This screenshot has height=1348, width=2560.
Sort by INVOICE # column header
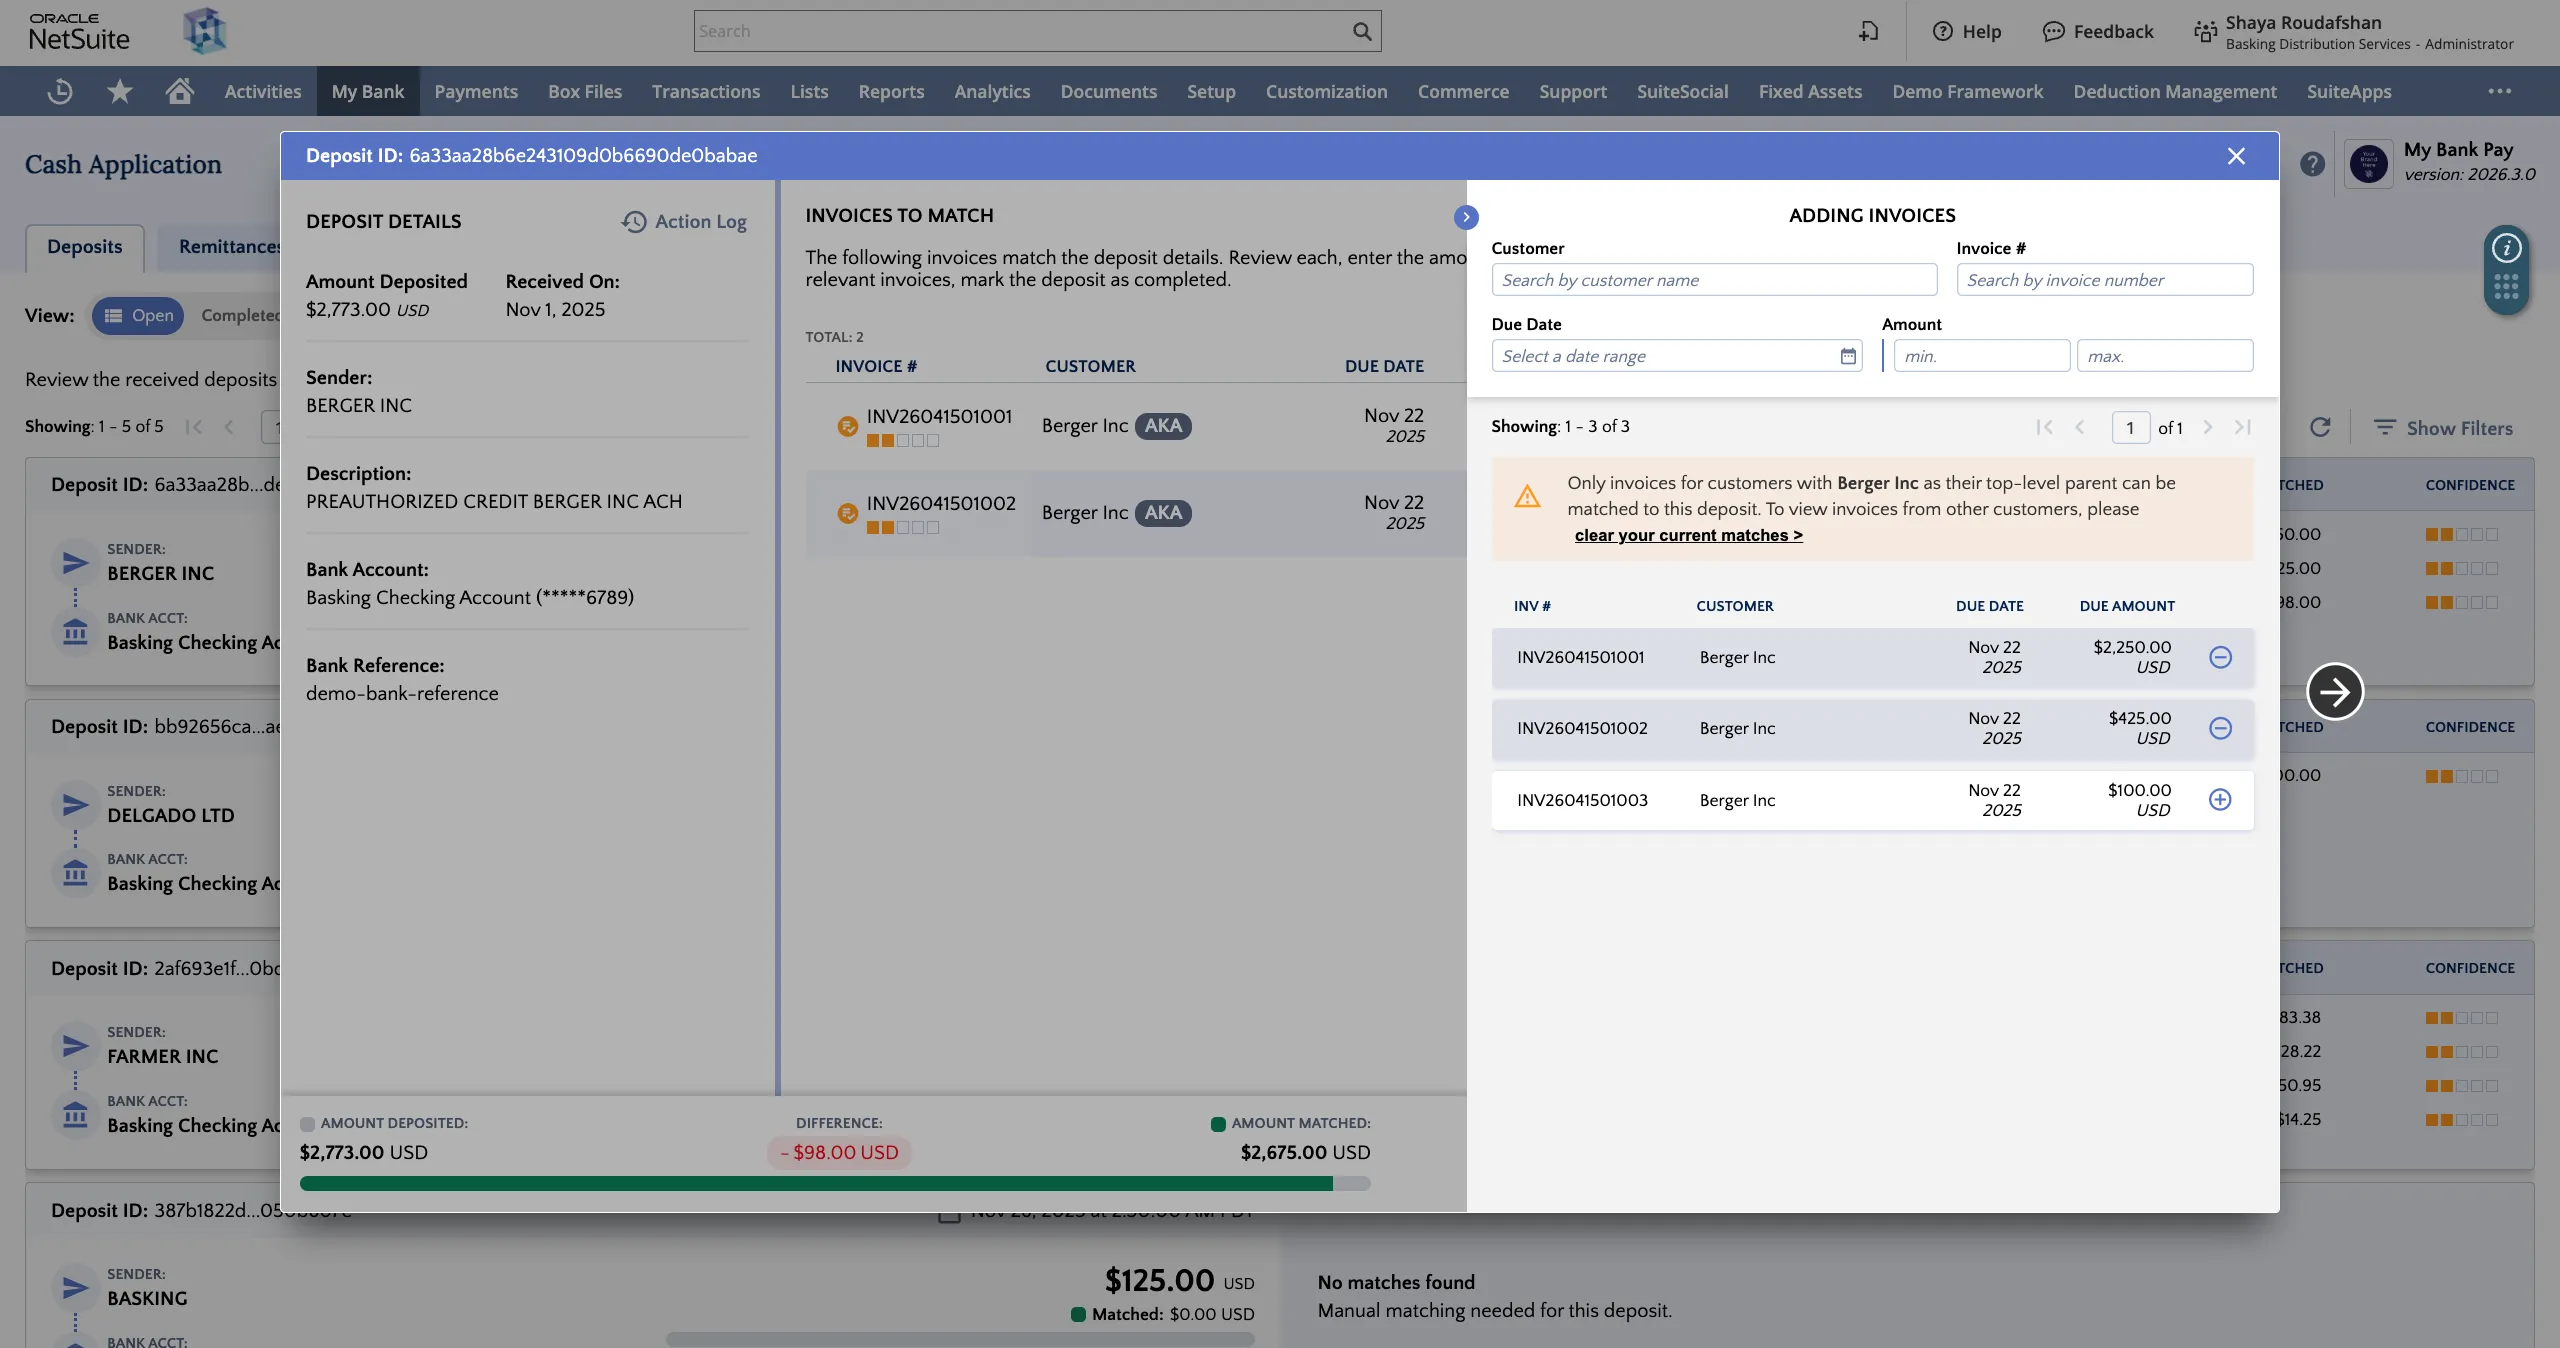click(x=876, y=366)
